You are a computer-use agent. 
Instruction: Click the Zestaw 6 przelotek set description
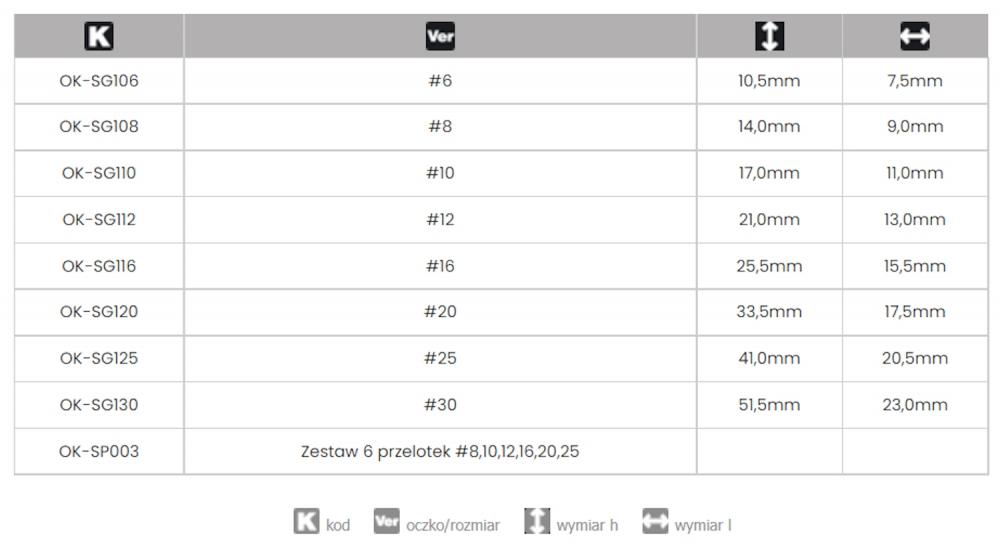pyautogui.click(x=440, y=451)
